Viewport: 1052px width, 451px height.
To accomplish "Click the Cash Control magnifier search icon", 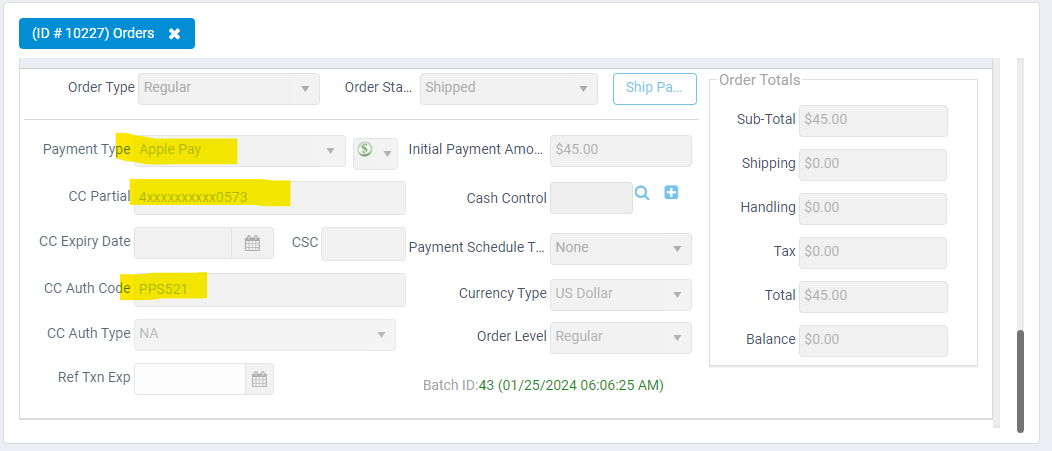I will [x=642, y=193].
